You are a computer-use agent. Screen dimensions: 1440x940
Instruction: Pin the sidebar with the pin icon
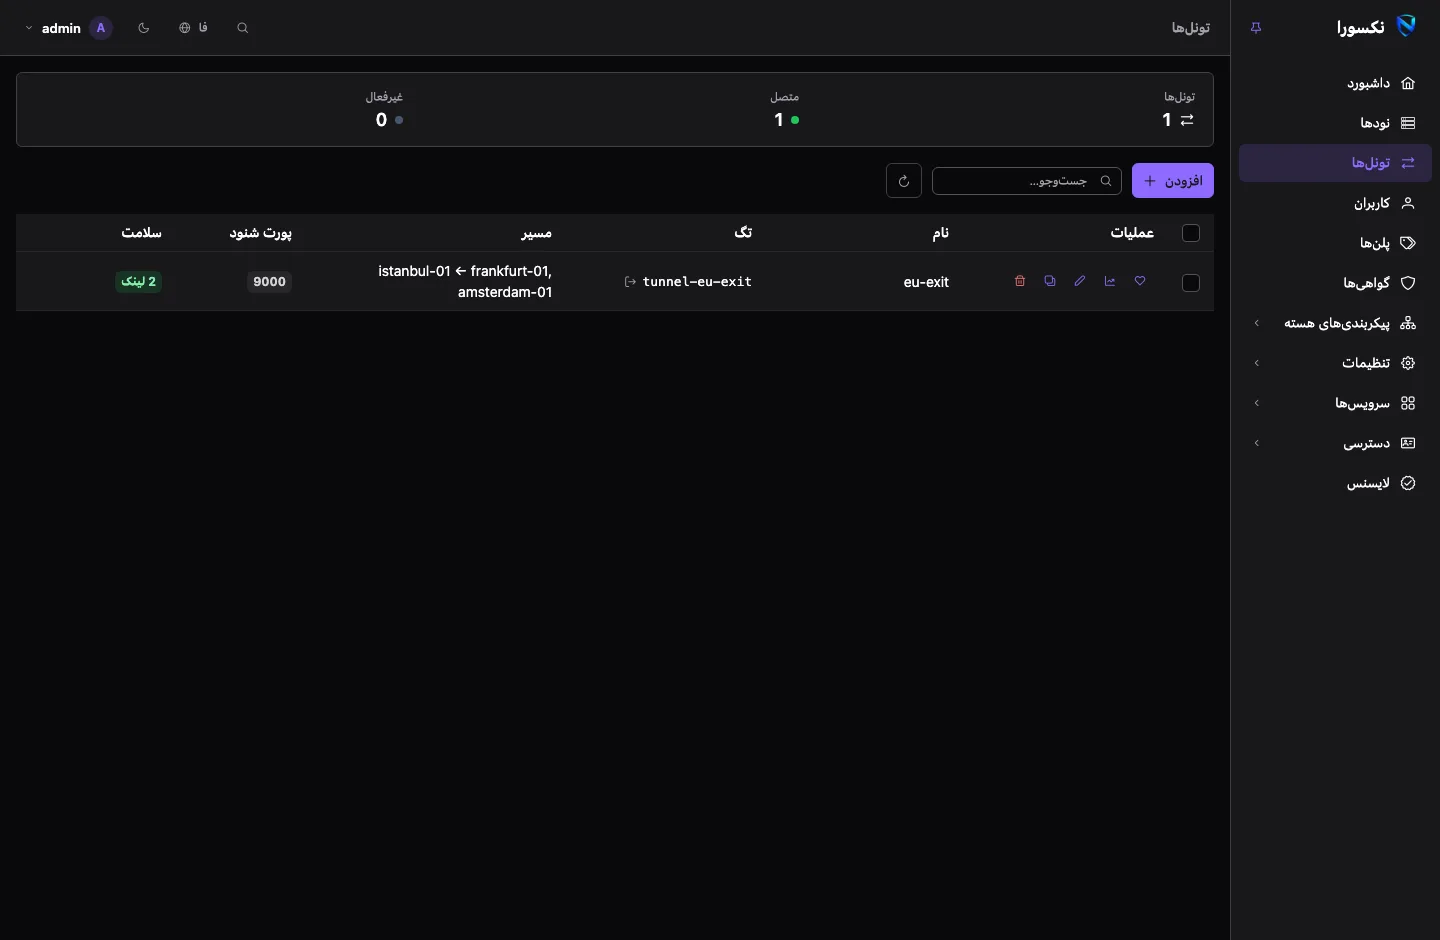[x=1256, y=28]
